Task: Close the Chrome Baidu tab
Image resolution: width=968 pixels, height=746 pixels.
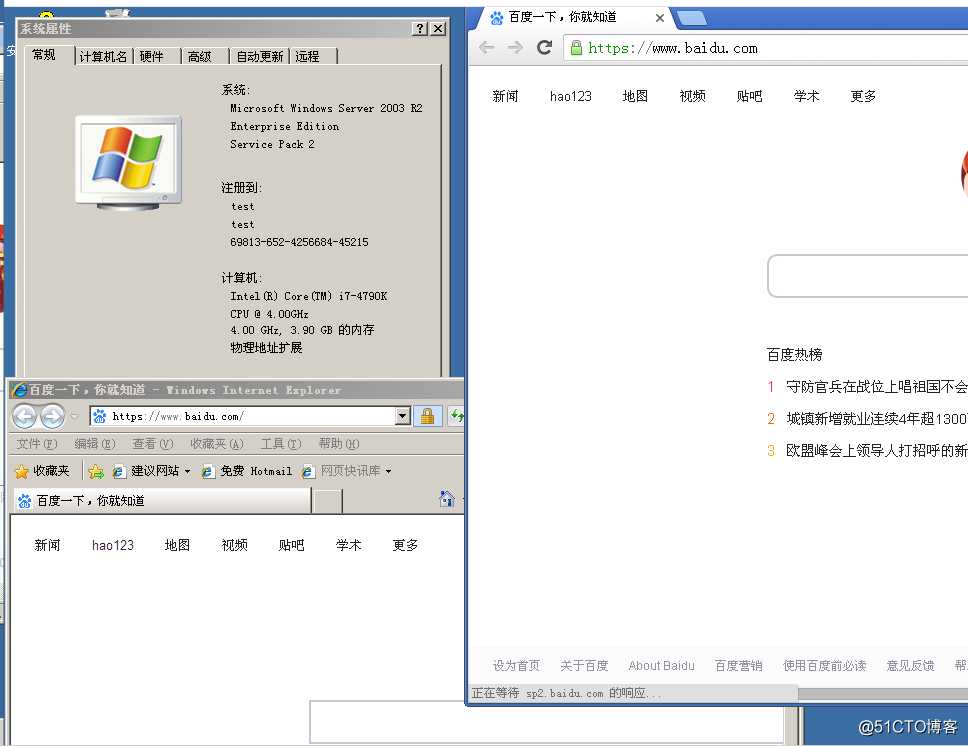Action: 659,18
